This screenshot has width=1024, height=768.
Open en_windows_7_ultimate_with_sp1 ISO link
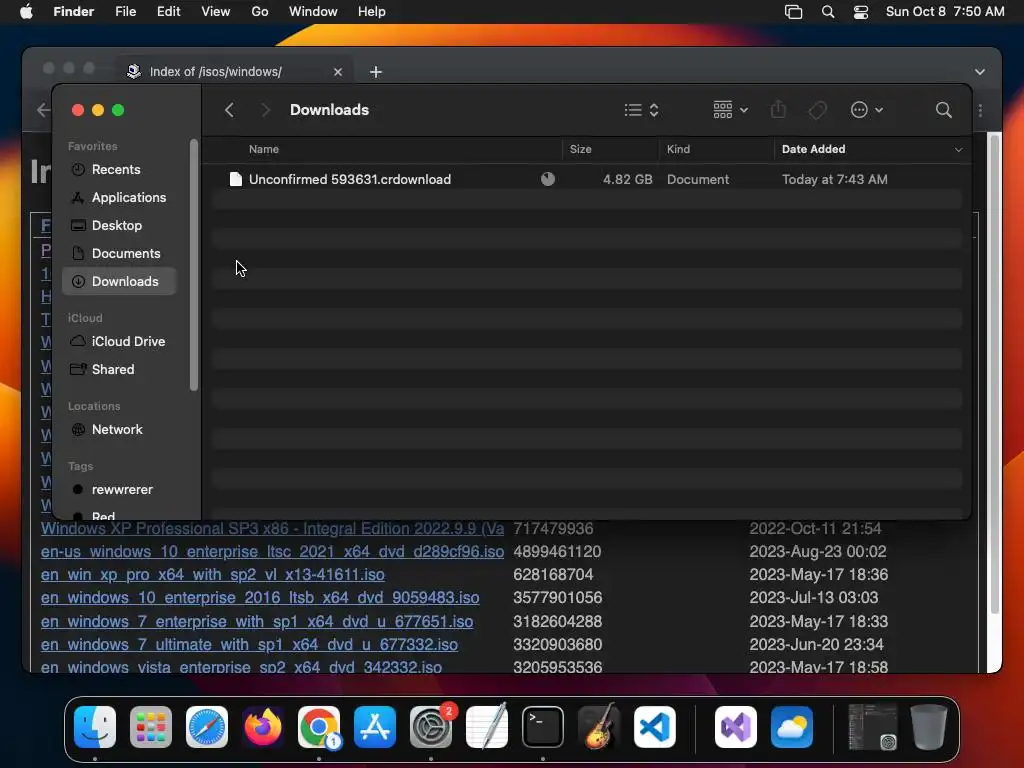[249, 645]
